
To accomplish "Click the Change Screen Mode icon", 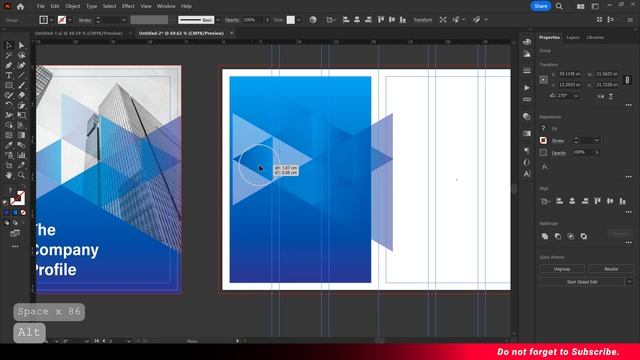I will pyautogui.click(x=15, y=233).
